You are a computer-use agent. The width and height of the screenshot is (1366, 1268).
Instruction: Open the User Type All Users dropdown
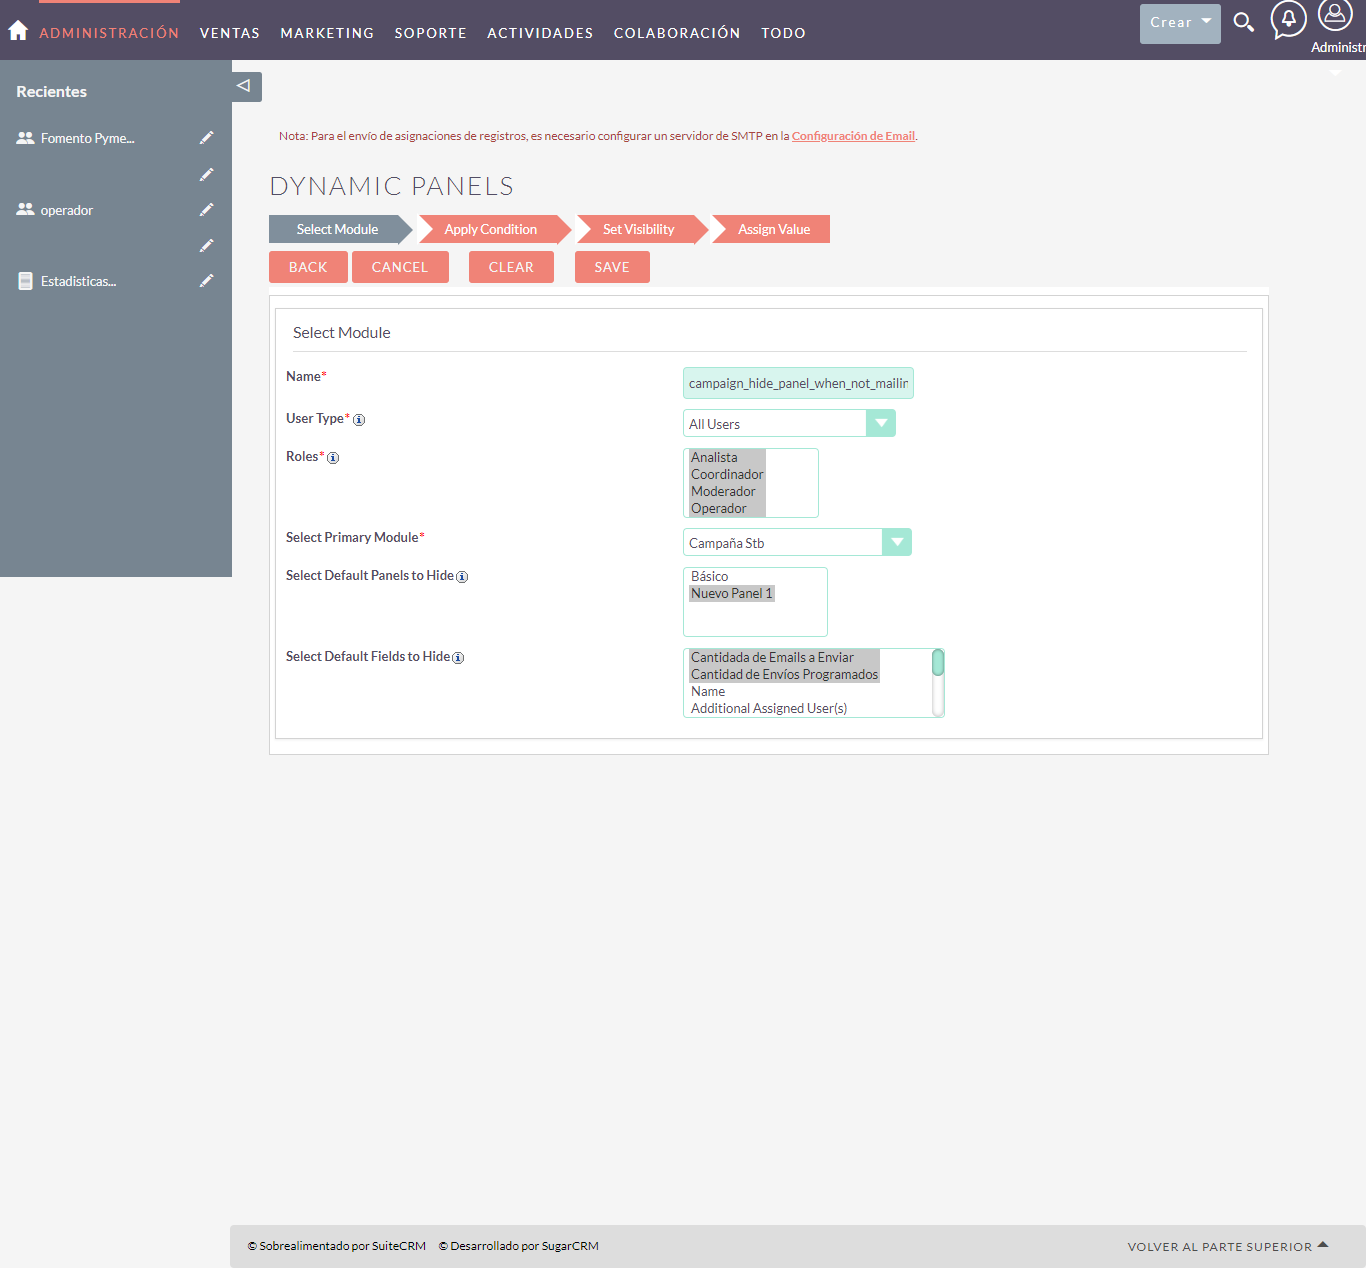coord(789,423)
